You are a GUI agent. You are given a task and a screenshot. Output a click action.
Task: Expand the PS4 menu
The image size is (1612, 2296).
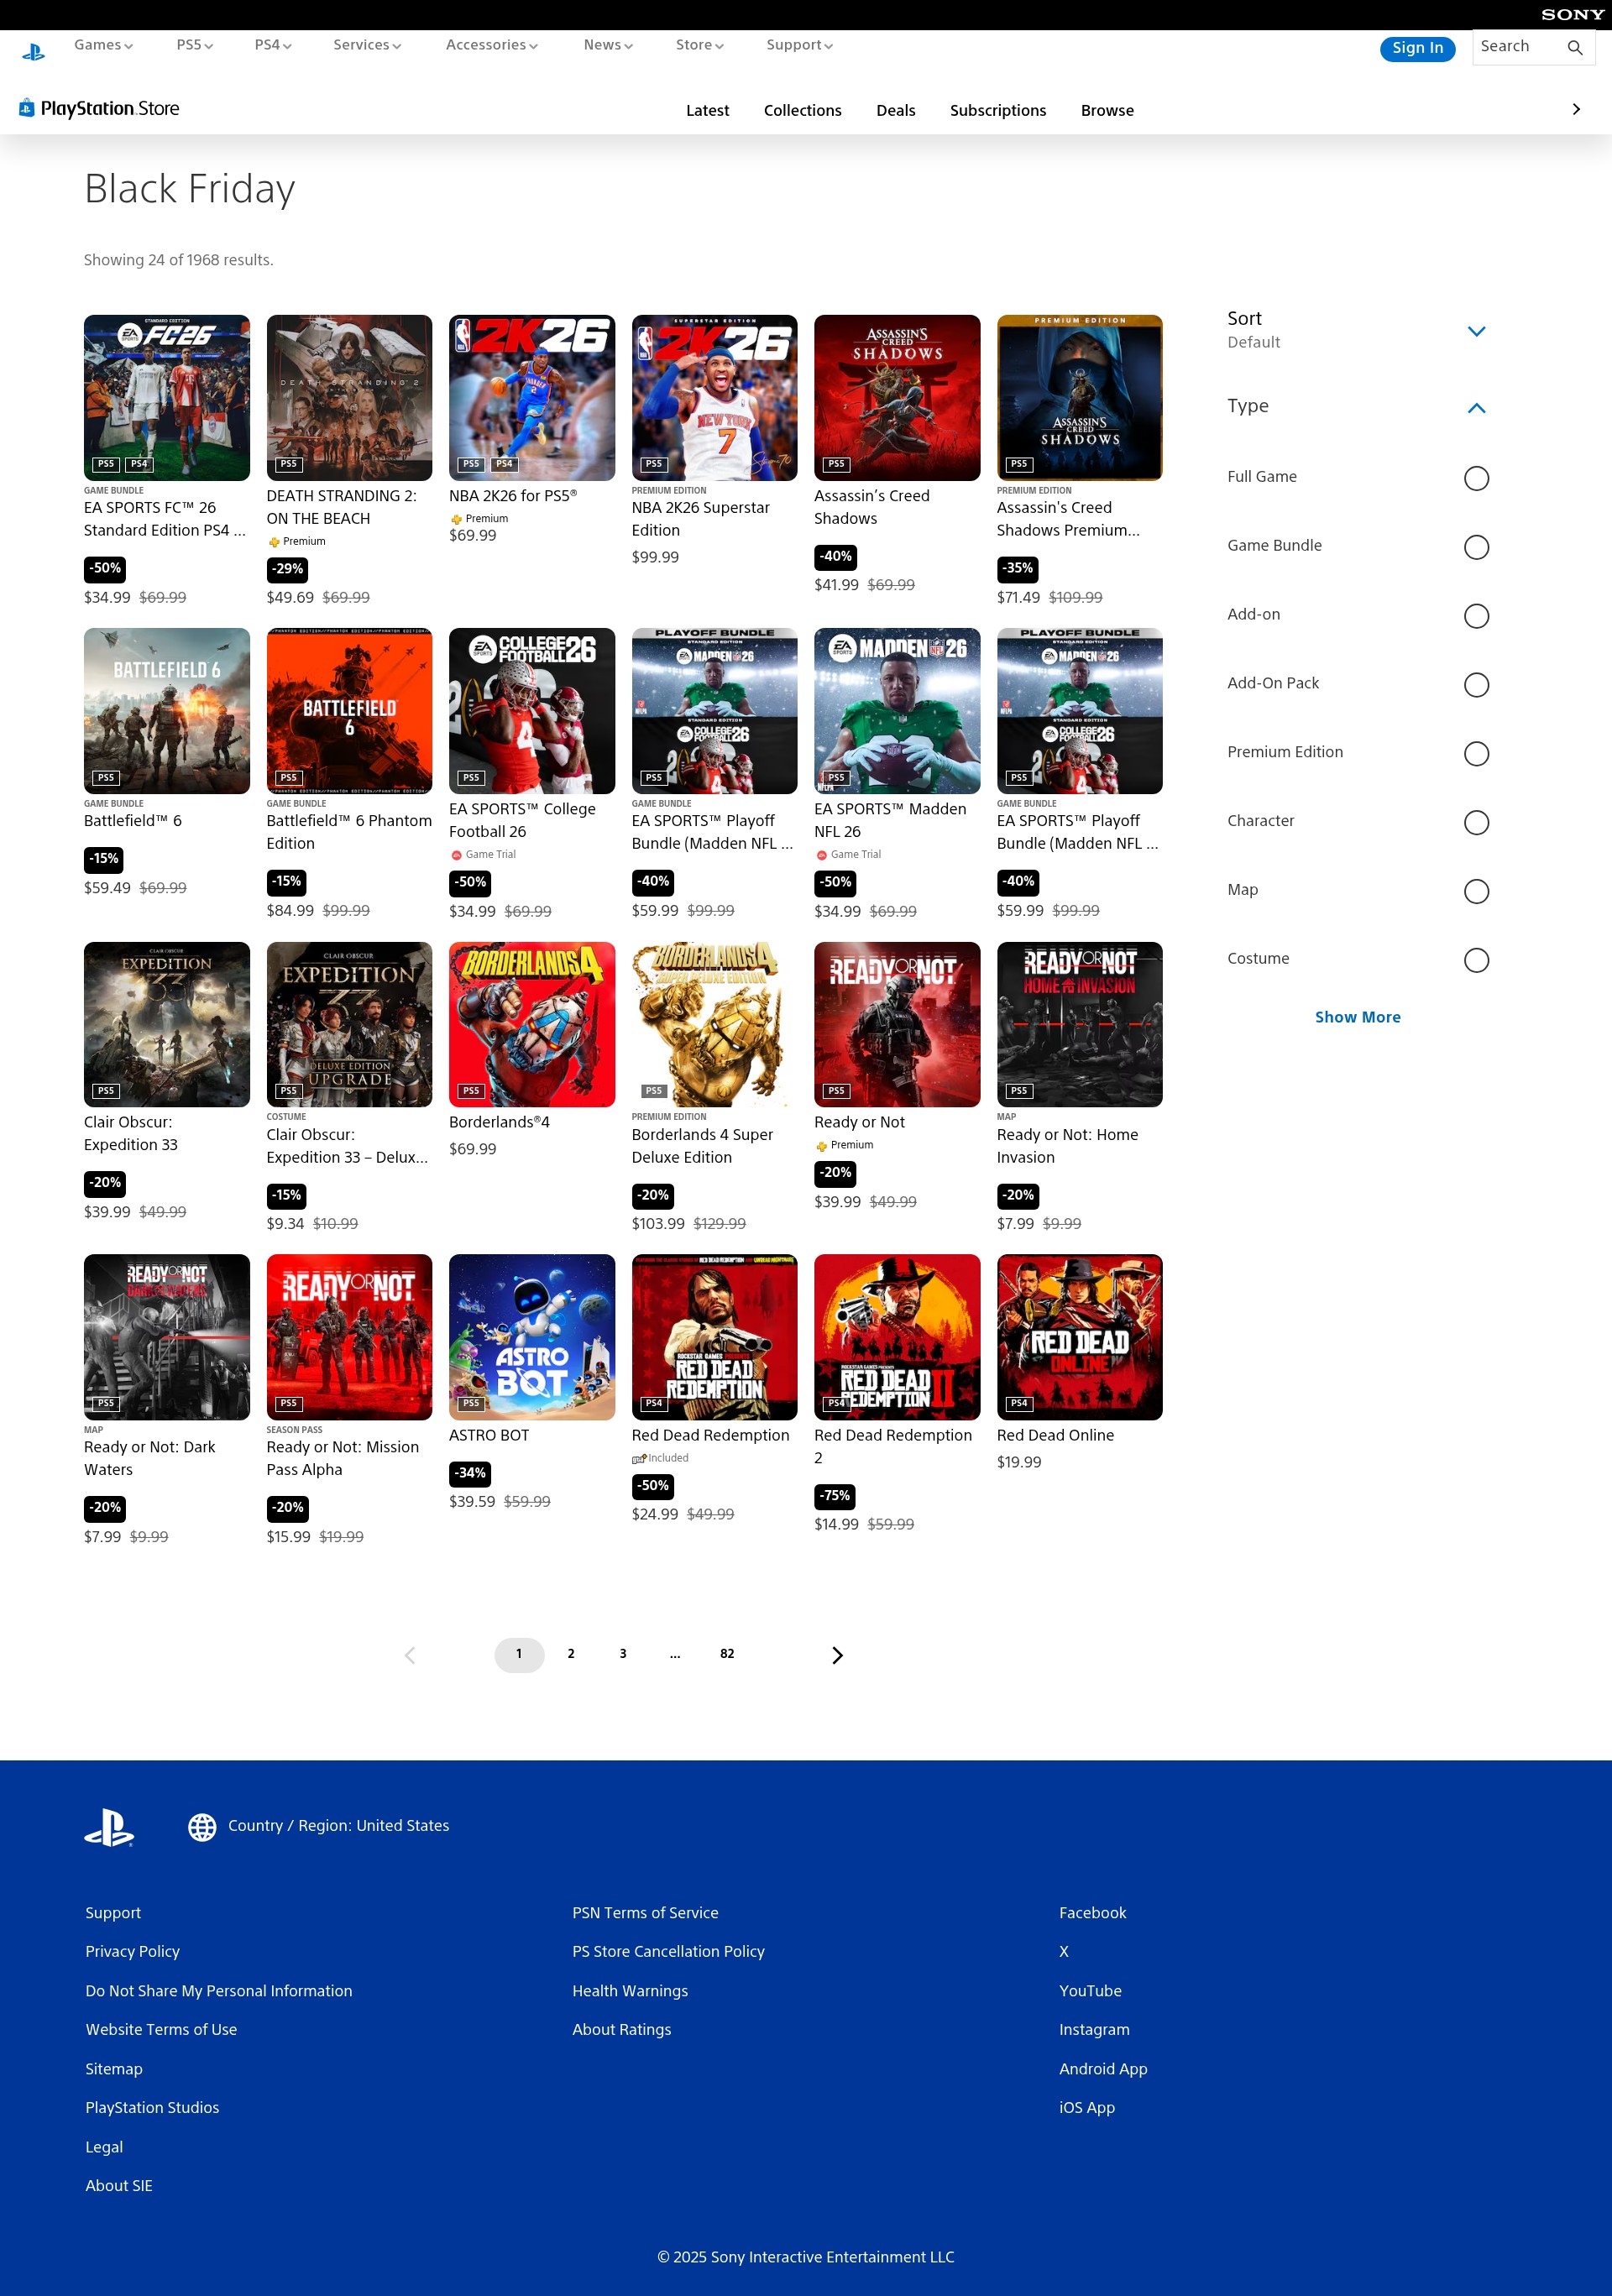click(273, 45)
